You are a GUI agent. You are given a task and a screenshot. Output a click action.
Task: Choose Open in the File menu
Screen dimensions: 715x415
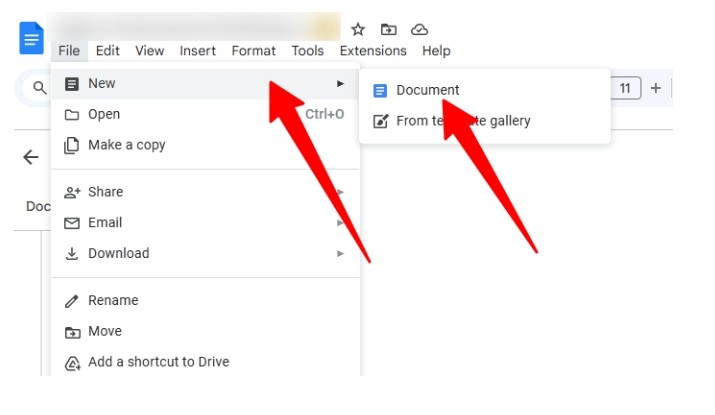coord(206,114)
